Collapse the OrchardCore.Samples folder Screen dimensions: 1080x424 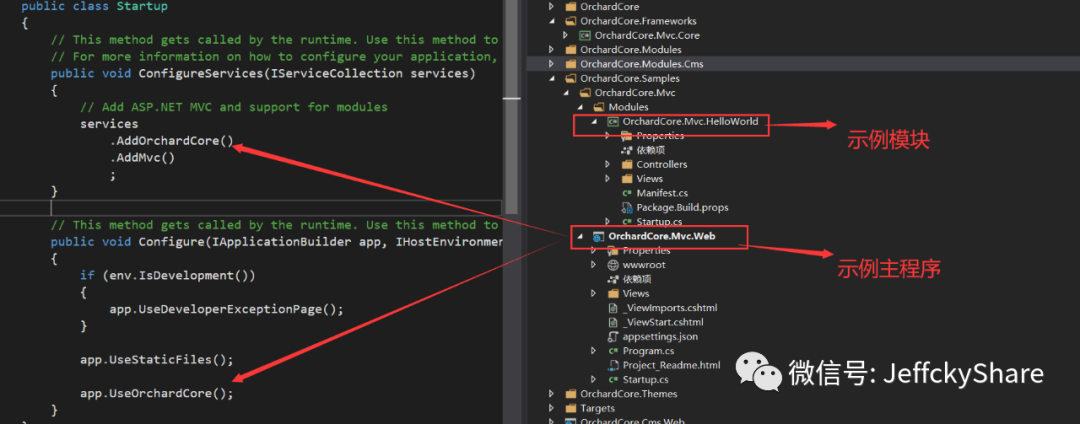551,78
